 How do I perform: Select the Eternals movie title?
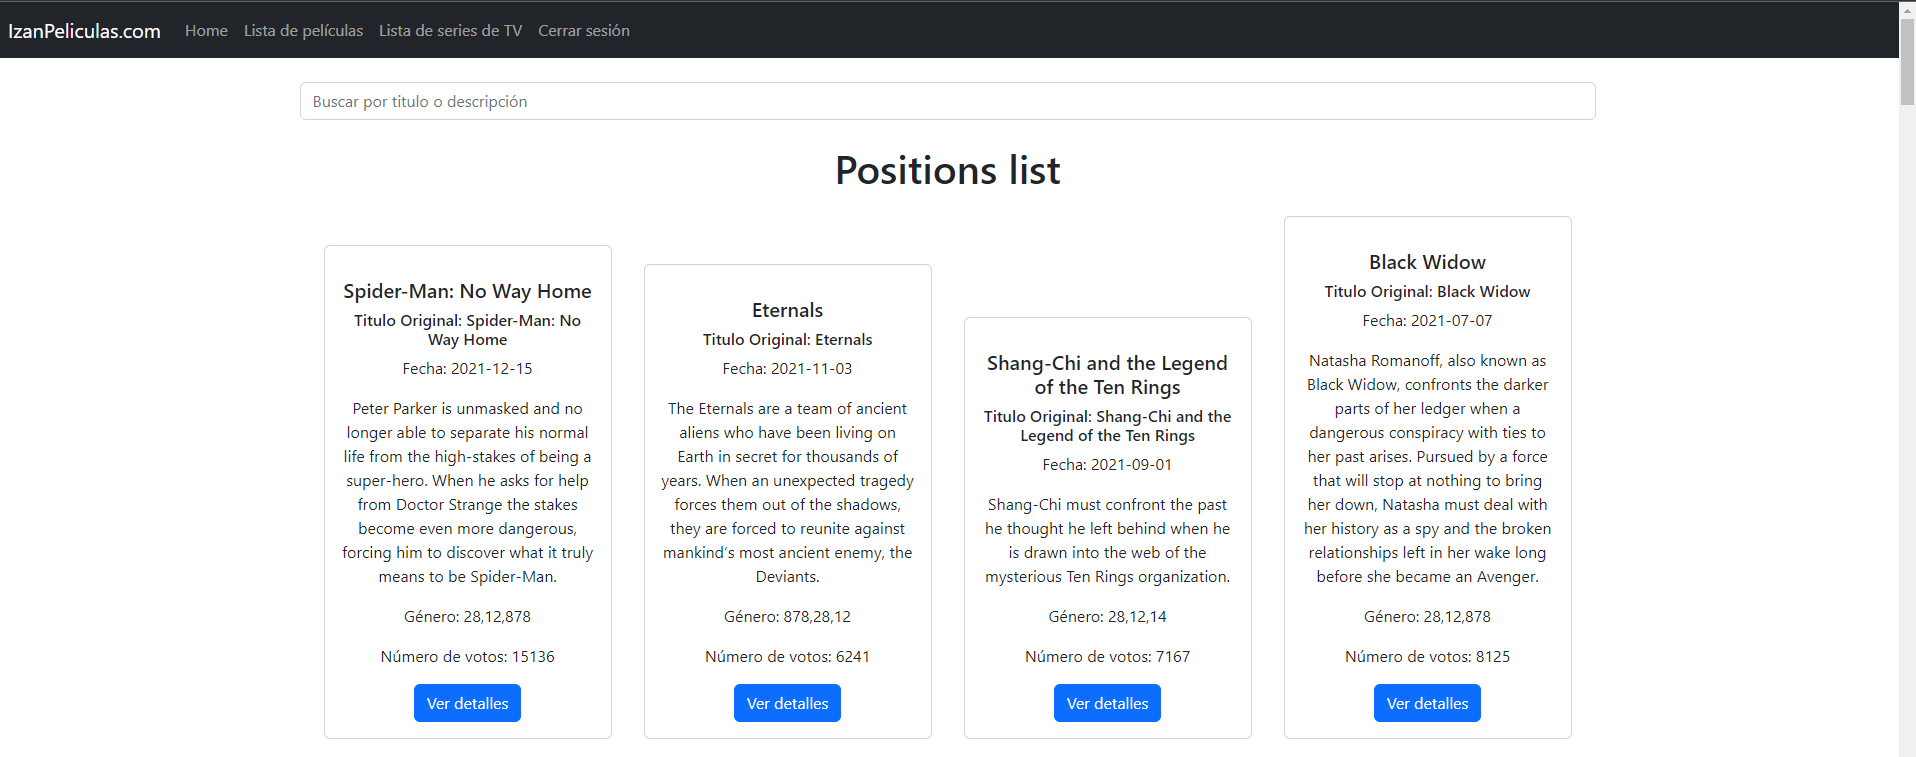(x=787, y=310)
